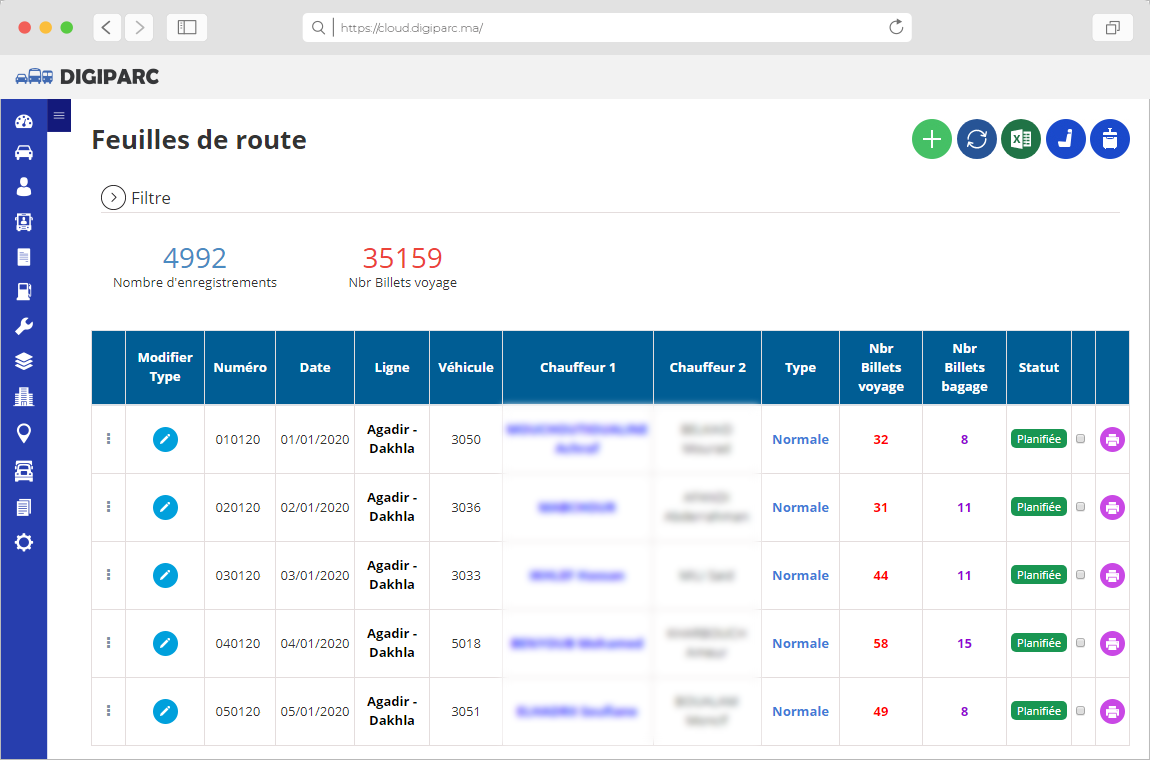Check the checkbox on row 010120
1150x760 pixels.
click(x=1083, y=439)
